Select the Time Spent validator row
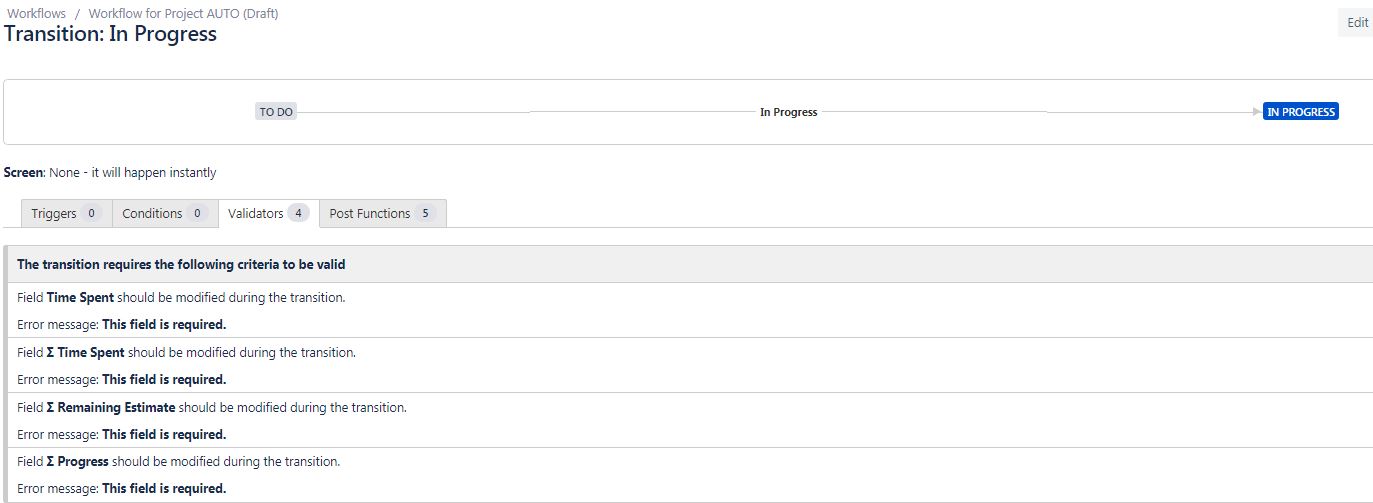The width and height of the screenshot is (1373, 503). (x=690, y=311)
